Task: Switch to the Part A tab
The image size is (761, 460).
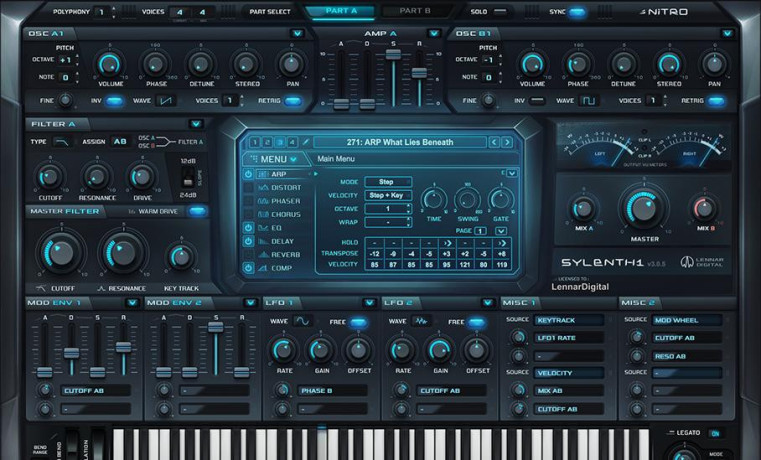Action: click(340, 11)
